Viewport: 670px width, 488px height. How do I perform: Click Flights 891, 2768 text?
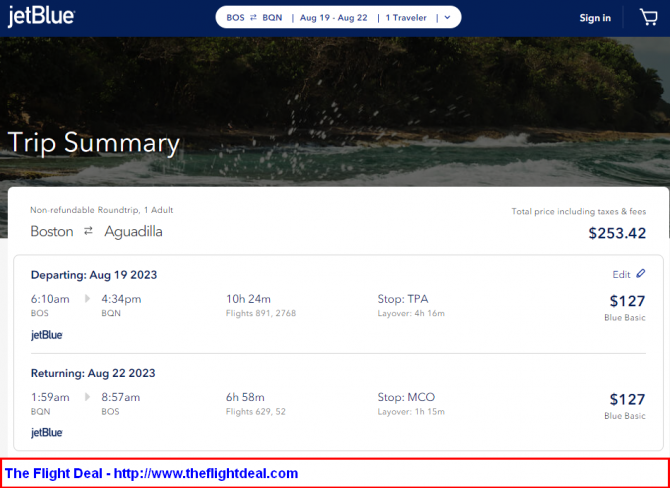[261, 313]
